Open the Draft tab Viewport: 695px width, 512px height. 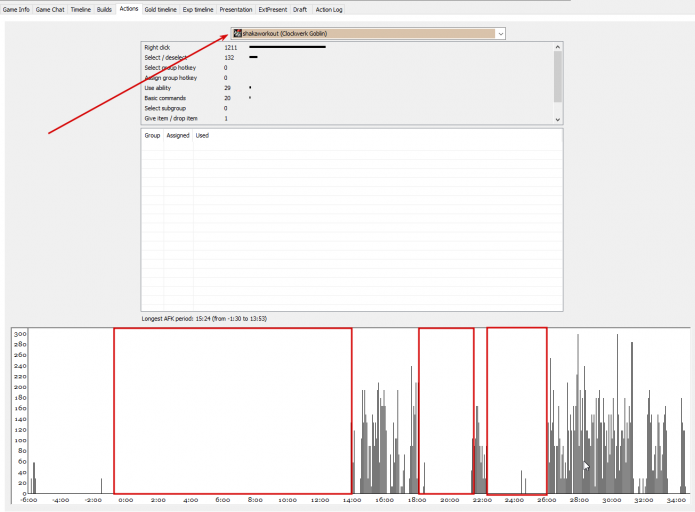click(x=300, y=9)
